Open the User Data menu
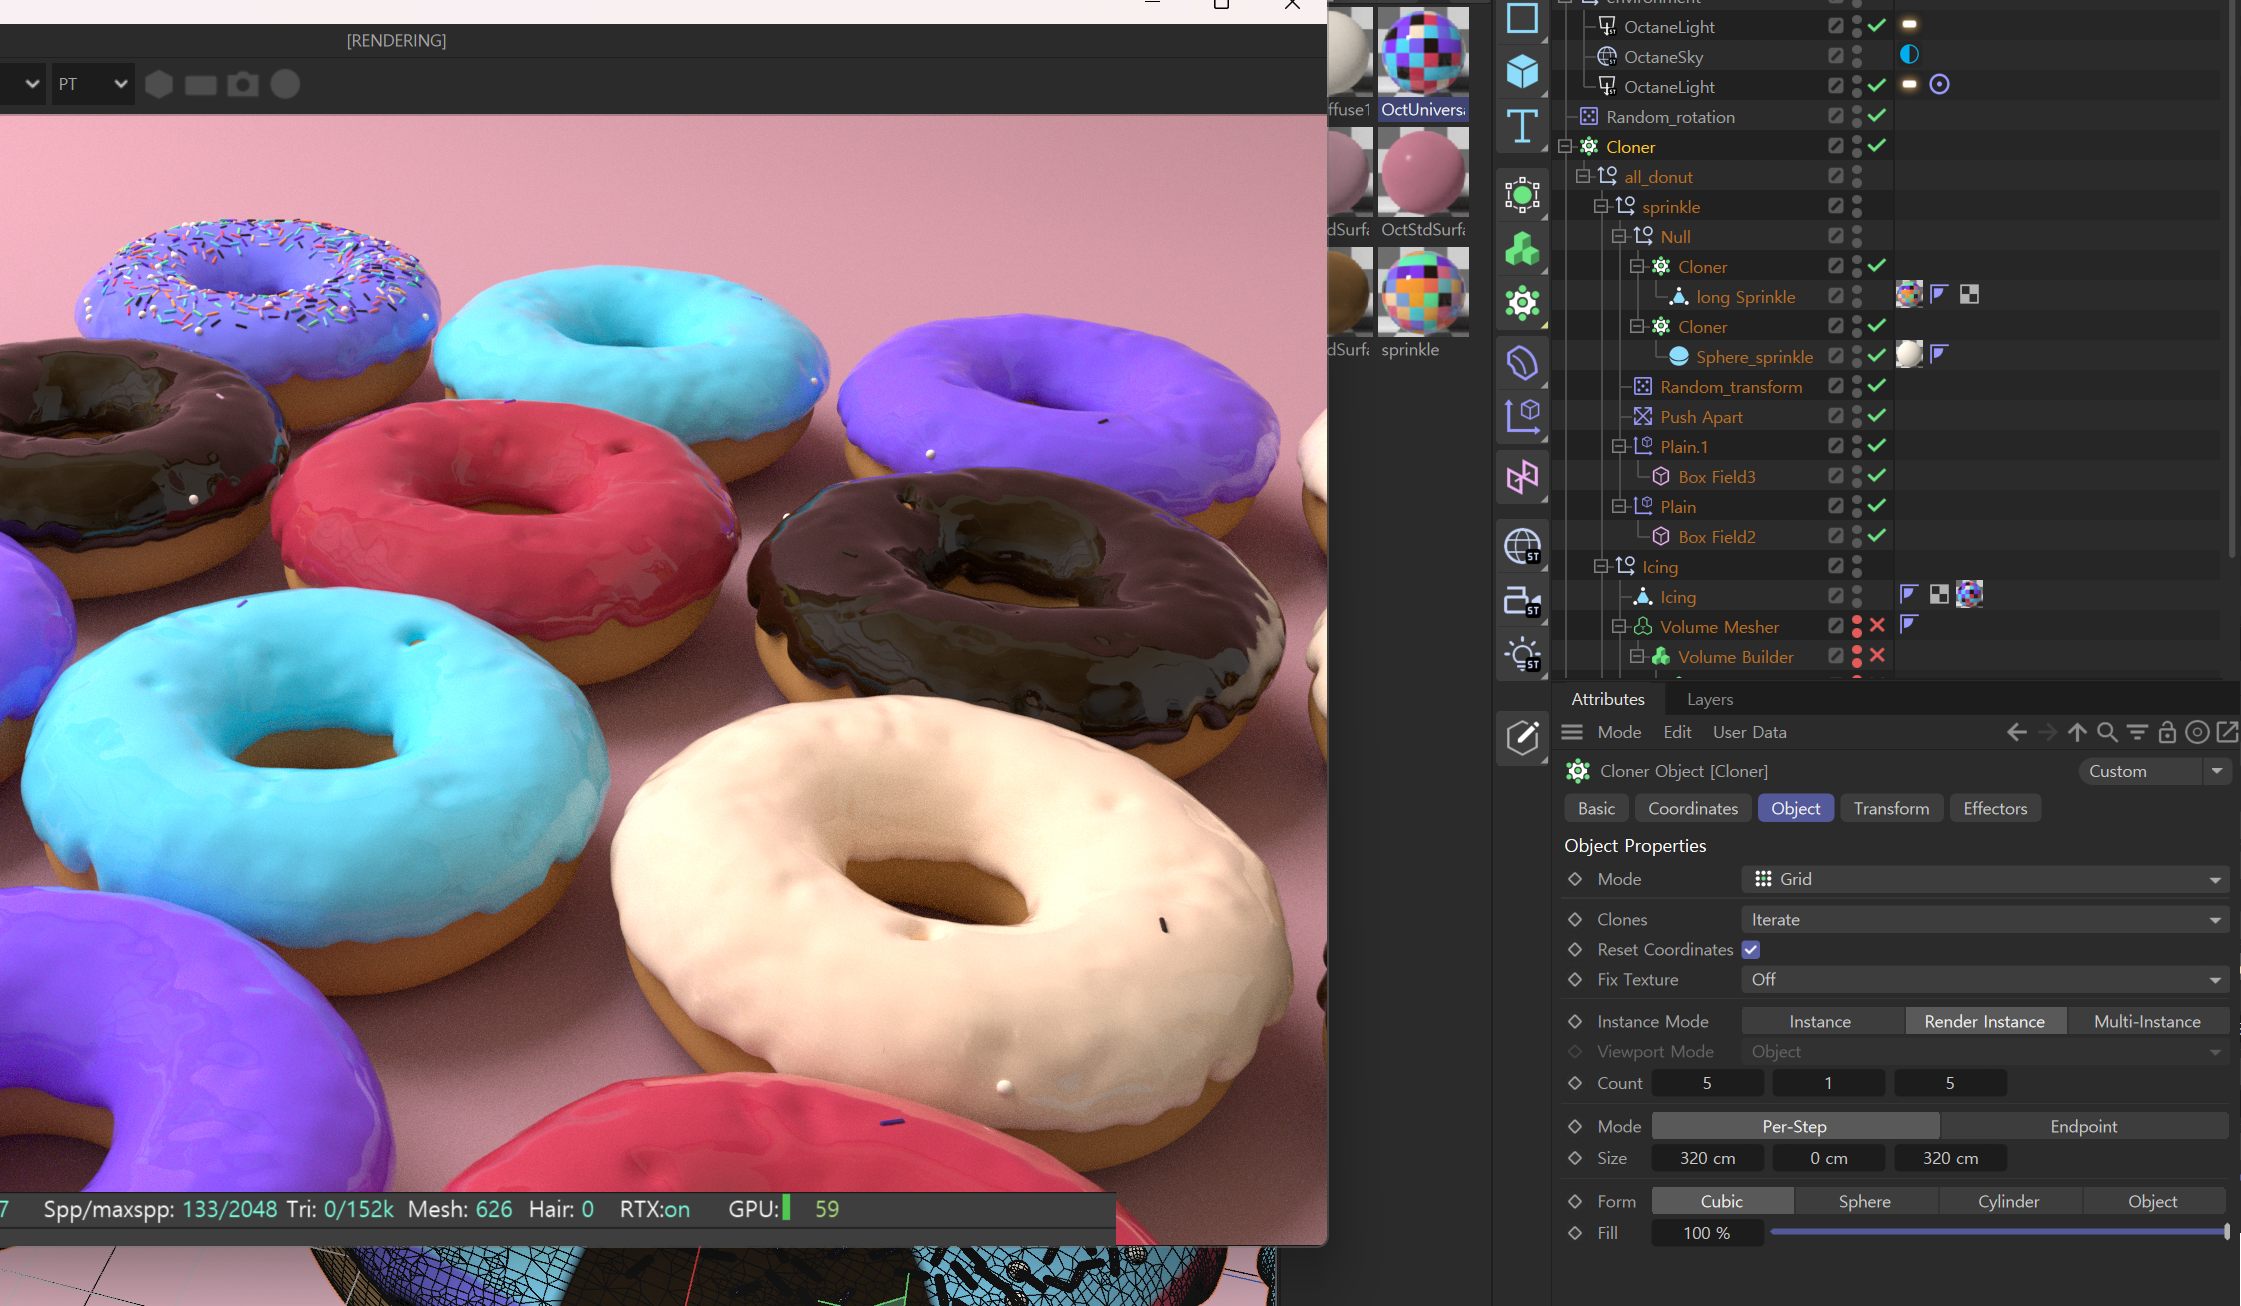 pyautogui.click(x=1749, y=732)
